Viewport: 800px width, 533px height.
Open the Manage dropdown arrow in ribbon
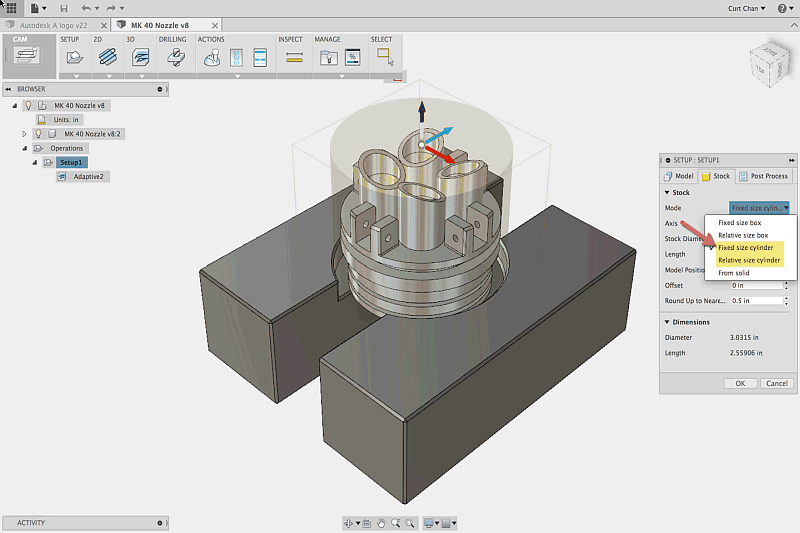click(342, 76)
